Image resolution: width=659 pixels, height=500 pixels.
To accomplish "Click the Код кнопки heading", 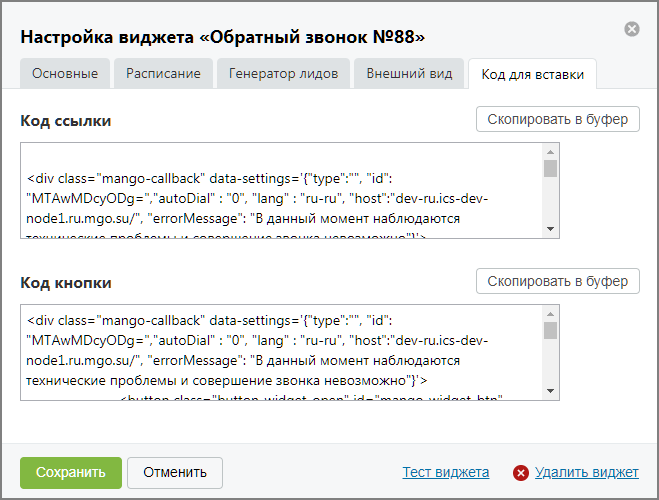I will tap(66, 283).
